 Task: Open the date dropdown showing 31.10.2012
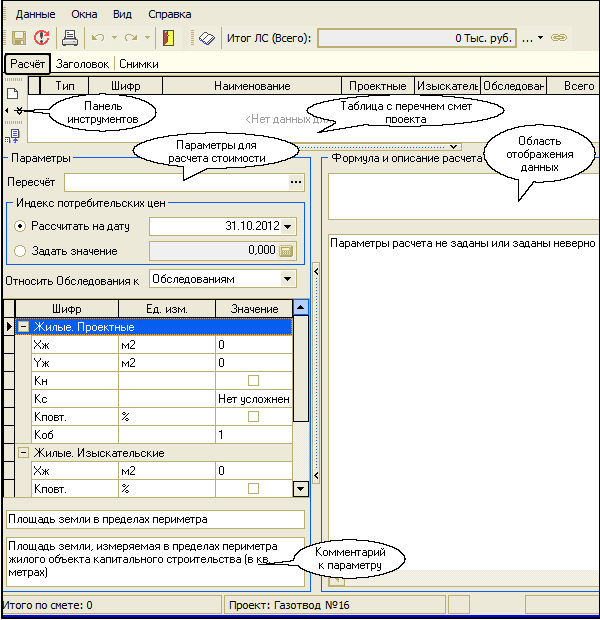[288, 227]
